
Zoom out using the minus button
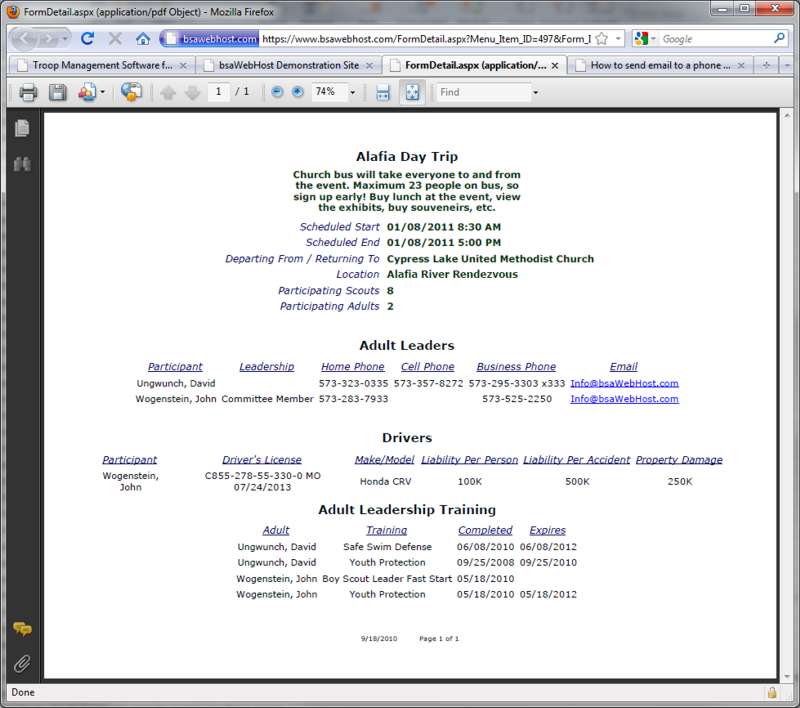click(x=277, y=92)
